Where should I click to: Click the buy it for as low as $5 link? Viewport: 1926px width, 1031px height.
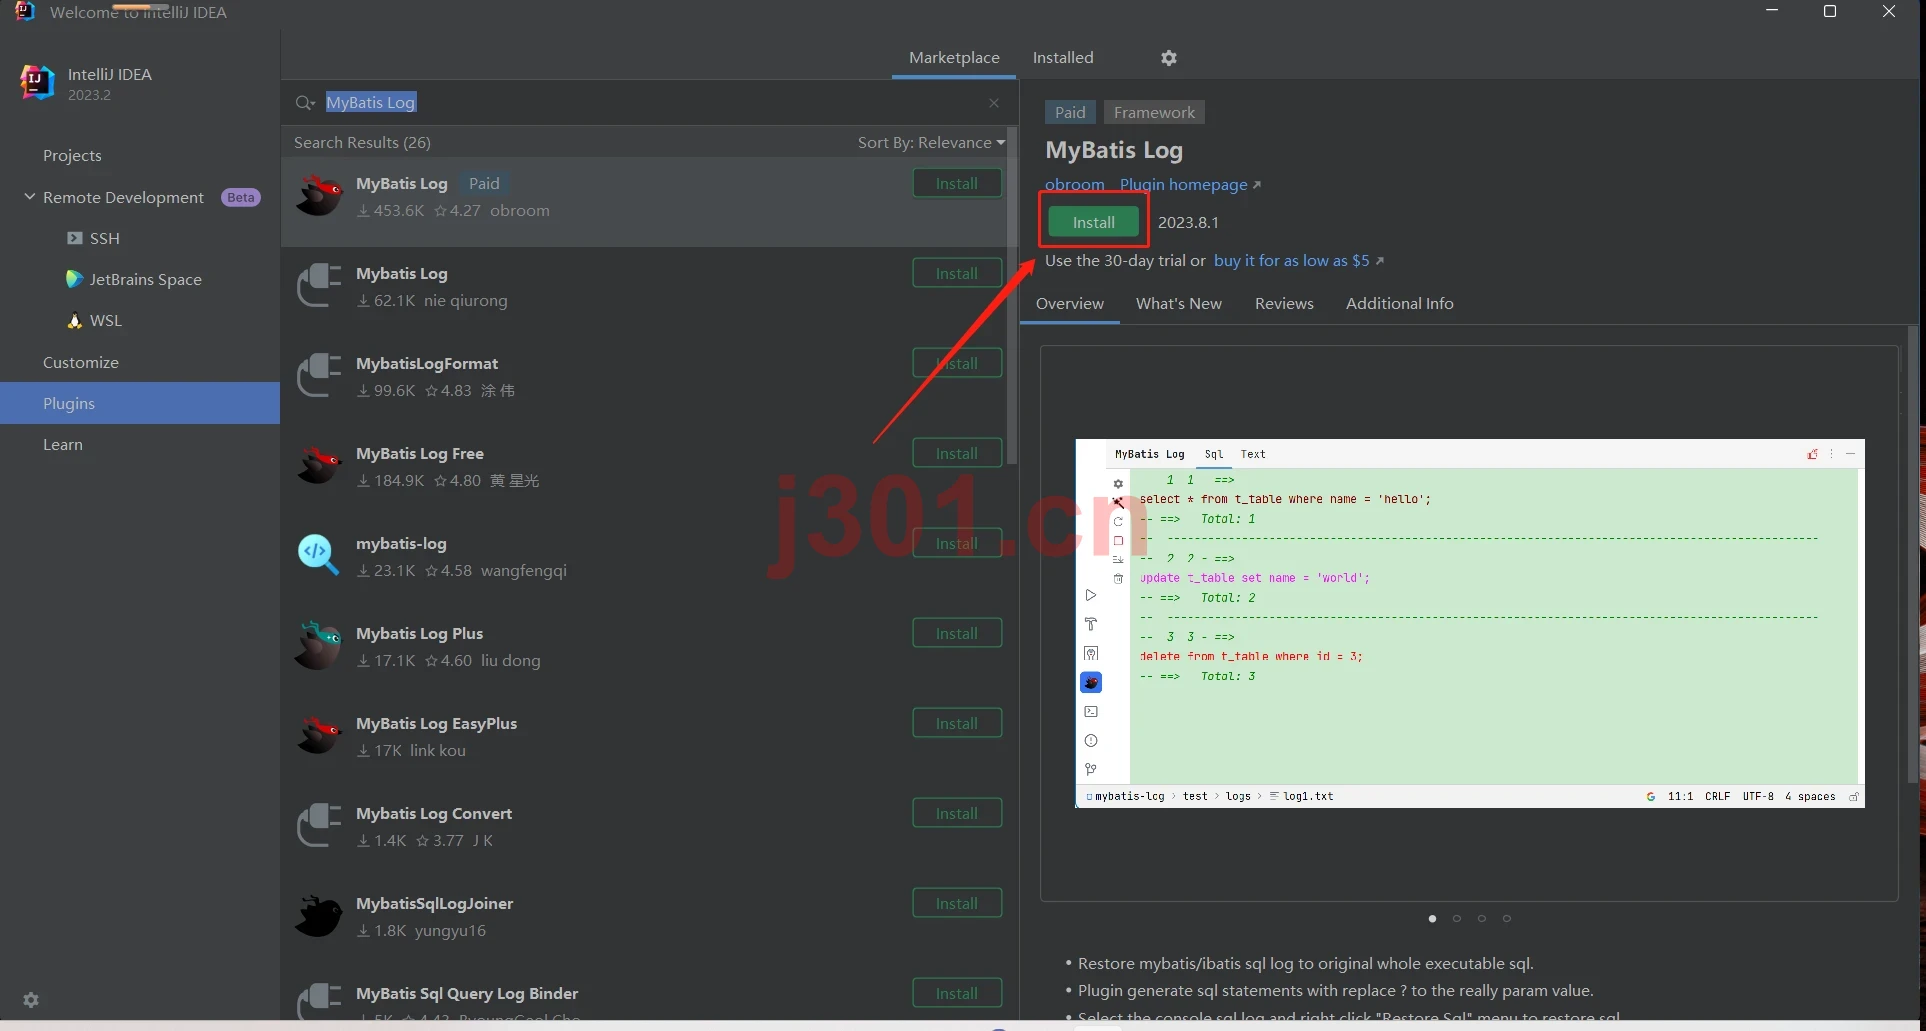pos(1298,261)
